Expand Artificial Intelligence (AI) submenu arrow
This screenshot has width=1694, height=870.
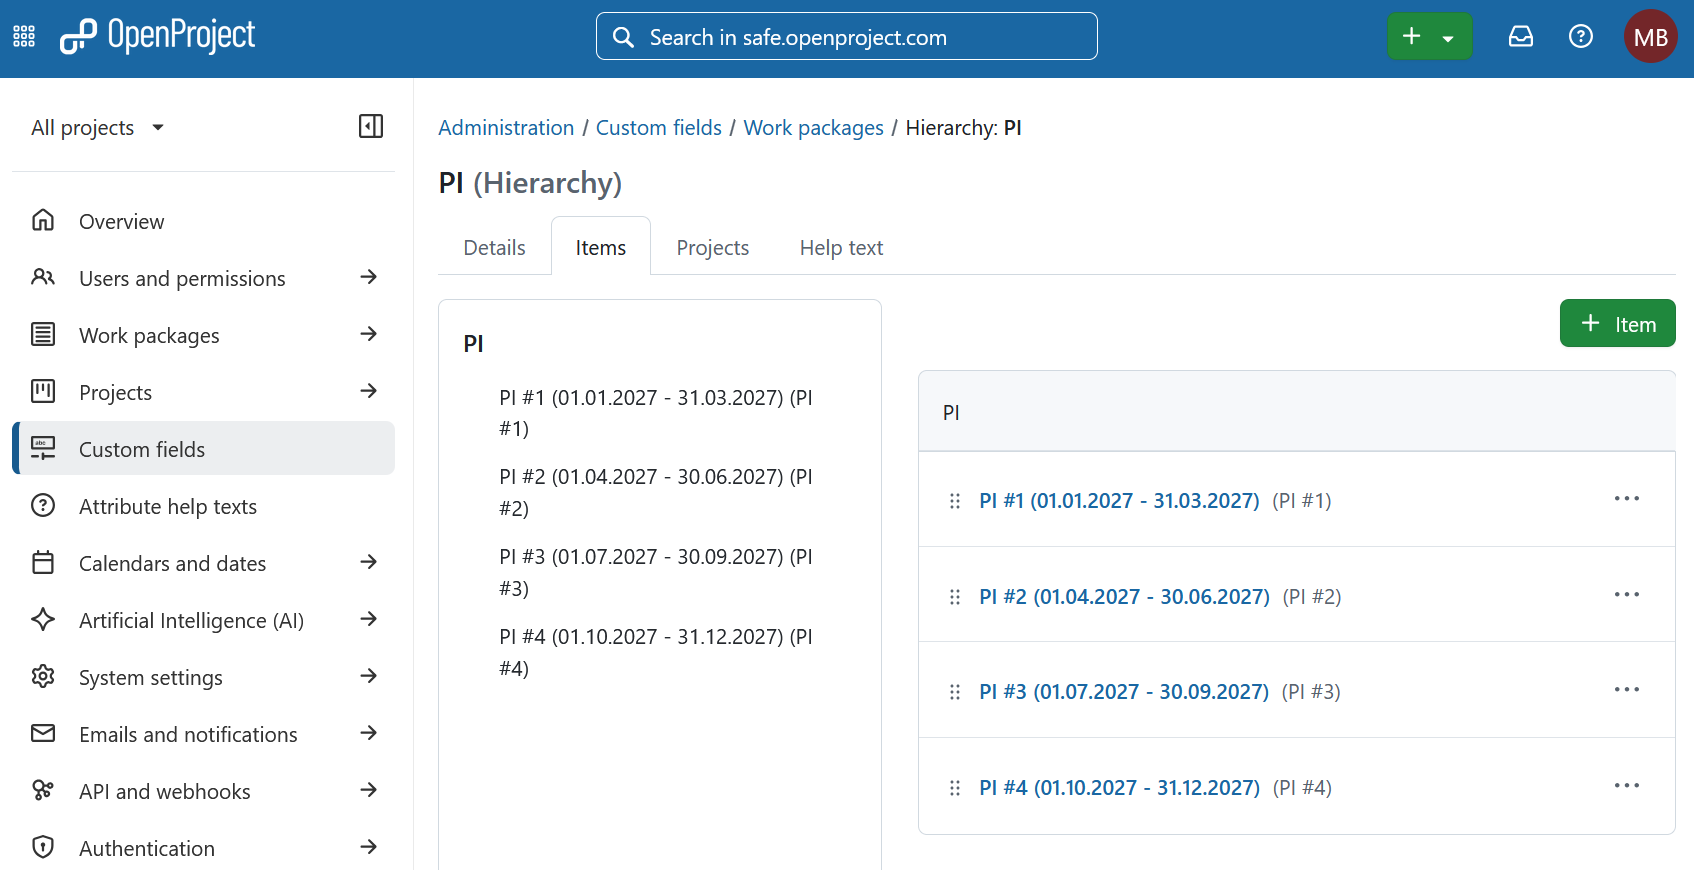(369, 619)
